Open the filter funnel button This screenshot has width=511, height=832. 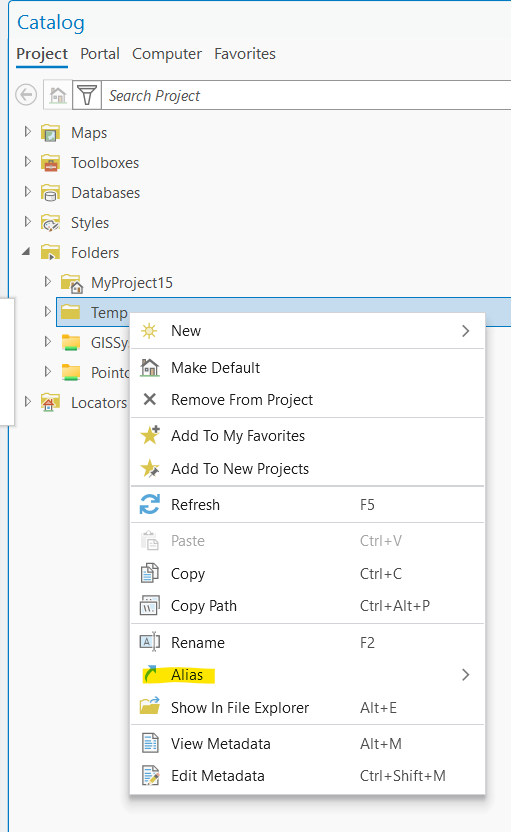(x=87, y=96)
